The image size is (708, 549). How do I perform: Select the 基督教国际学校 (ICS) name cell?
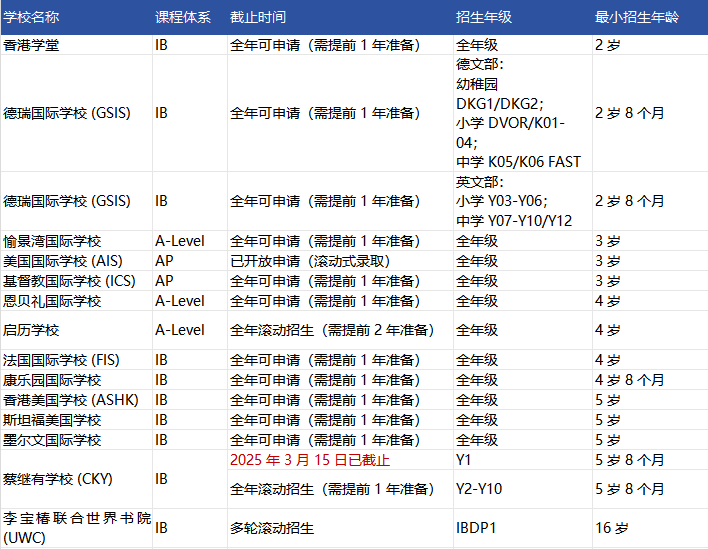(x=76, y=281)
